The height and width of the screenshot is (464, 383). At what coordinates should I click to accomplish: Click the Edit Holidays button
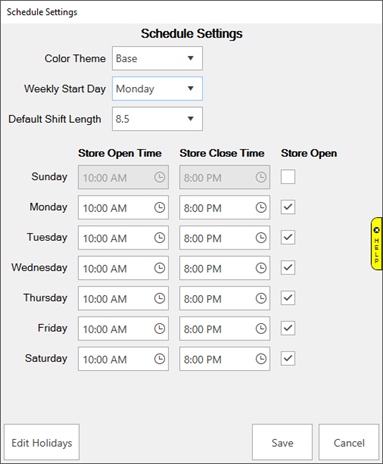[42, 442]
